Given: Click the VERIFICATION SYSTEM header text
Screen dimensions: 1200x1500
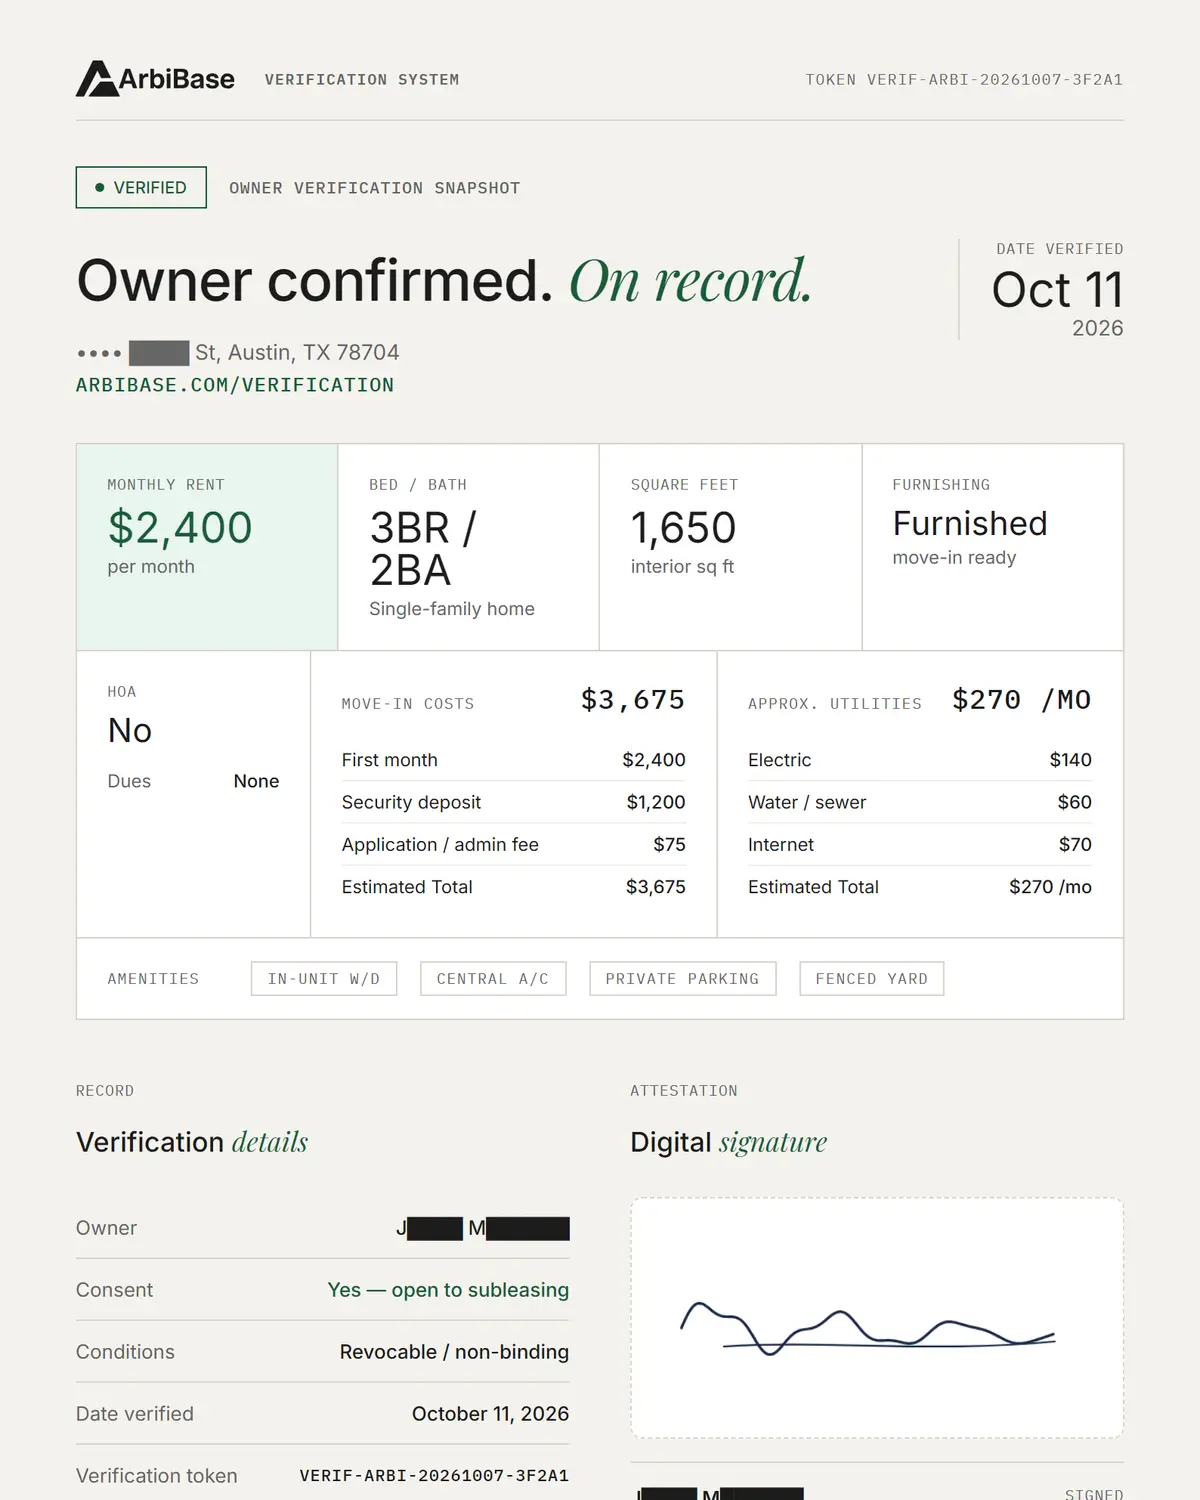Looking at the screenshot, I should tap(362, 80).
